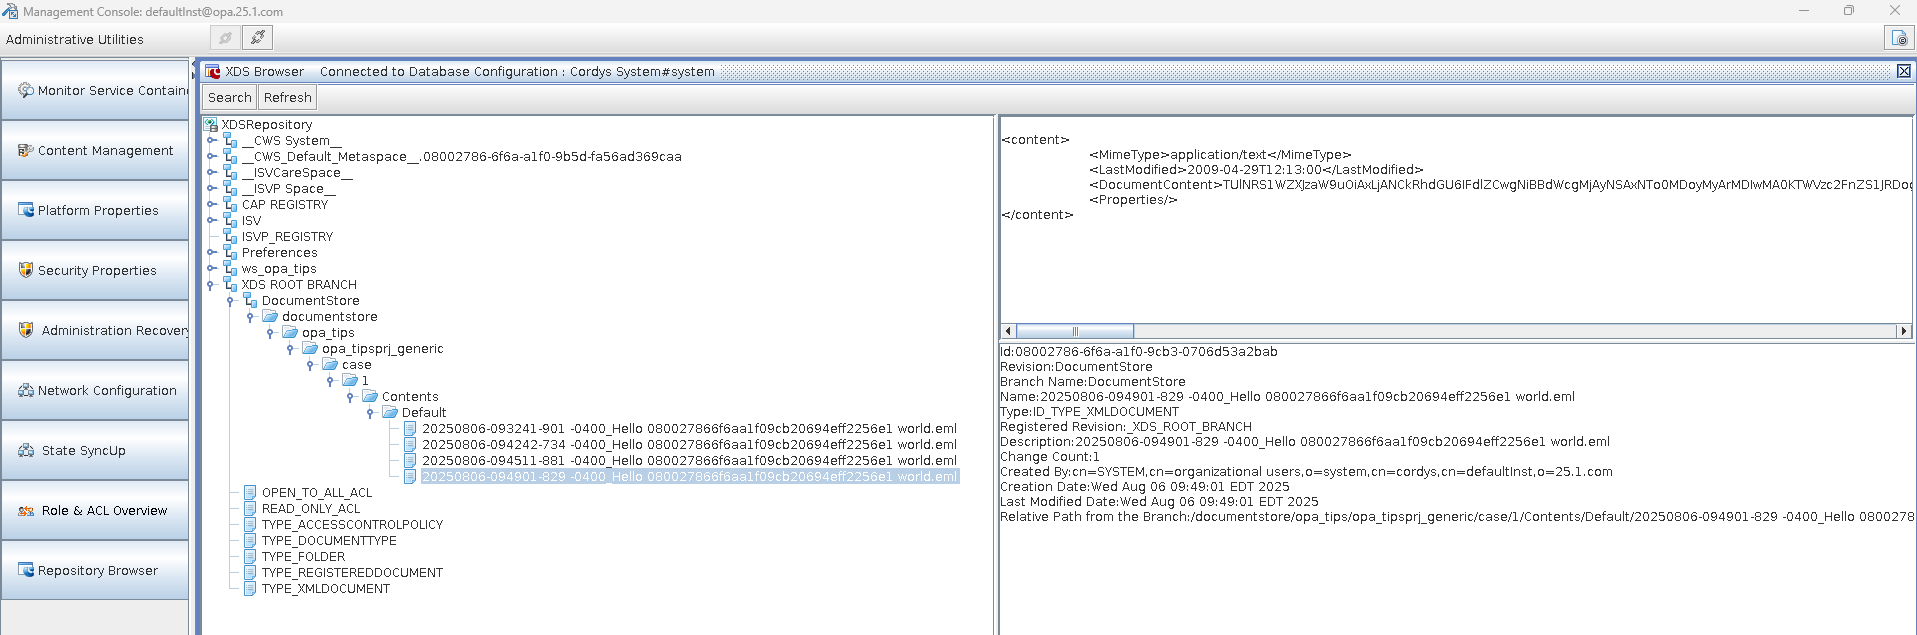Viewport: 1917px width, 635px height.
Task: Click the top-right console settings icon
Action: (x=1897, y=38)
